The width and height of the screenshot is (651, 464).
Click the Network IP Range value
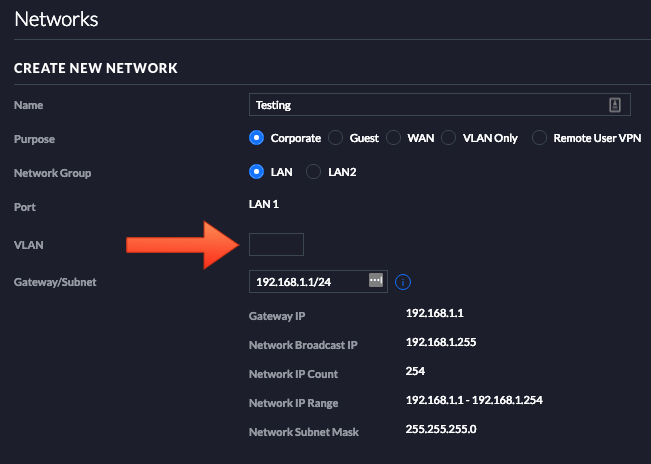click(474, 401)
